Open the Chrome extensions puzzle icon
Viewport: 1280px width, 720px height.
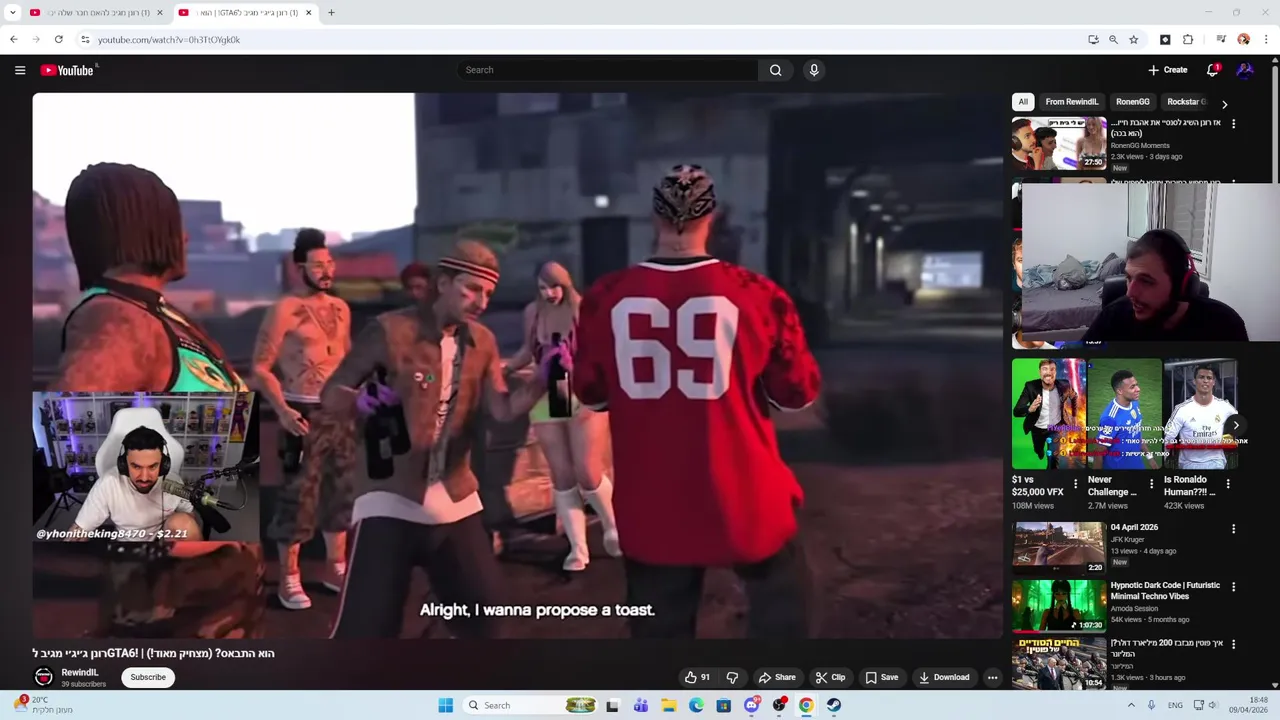coord(1188,40)
